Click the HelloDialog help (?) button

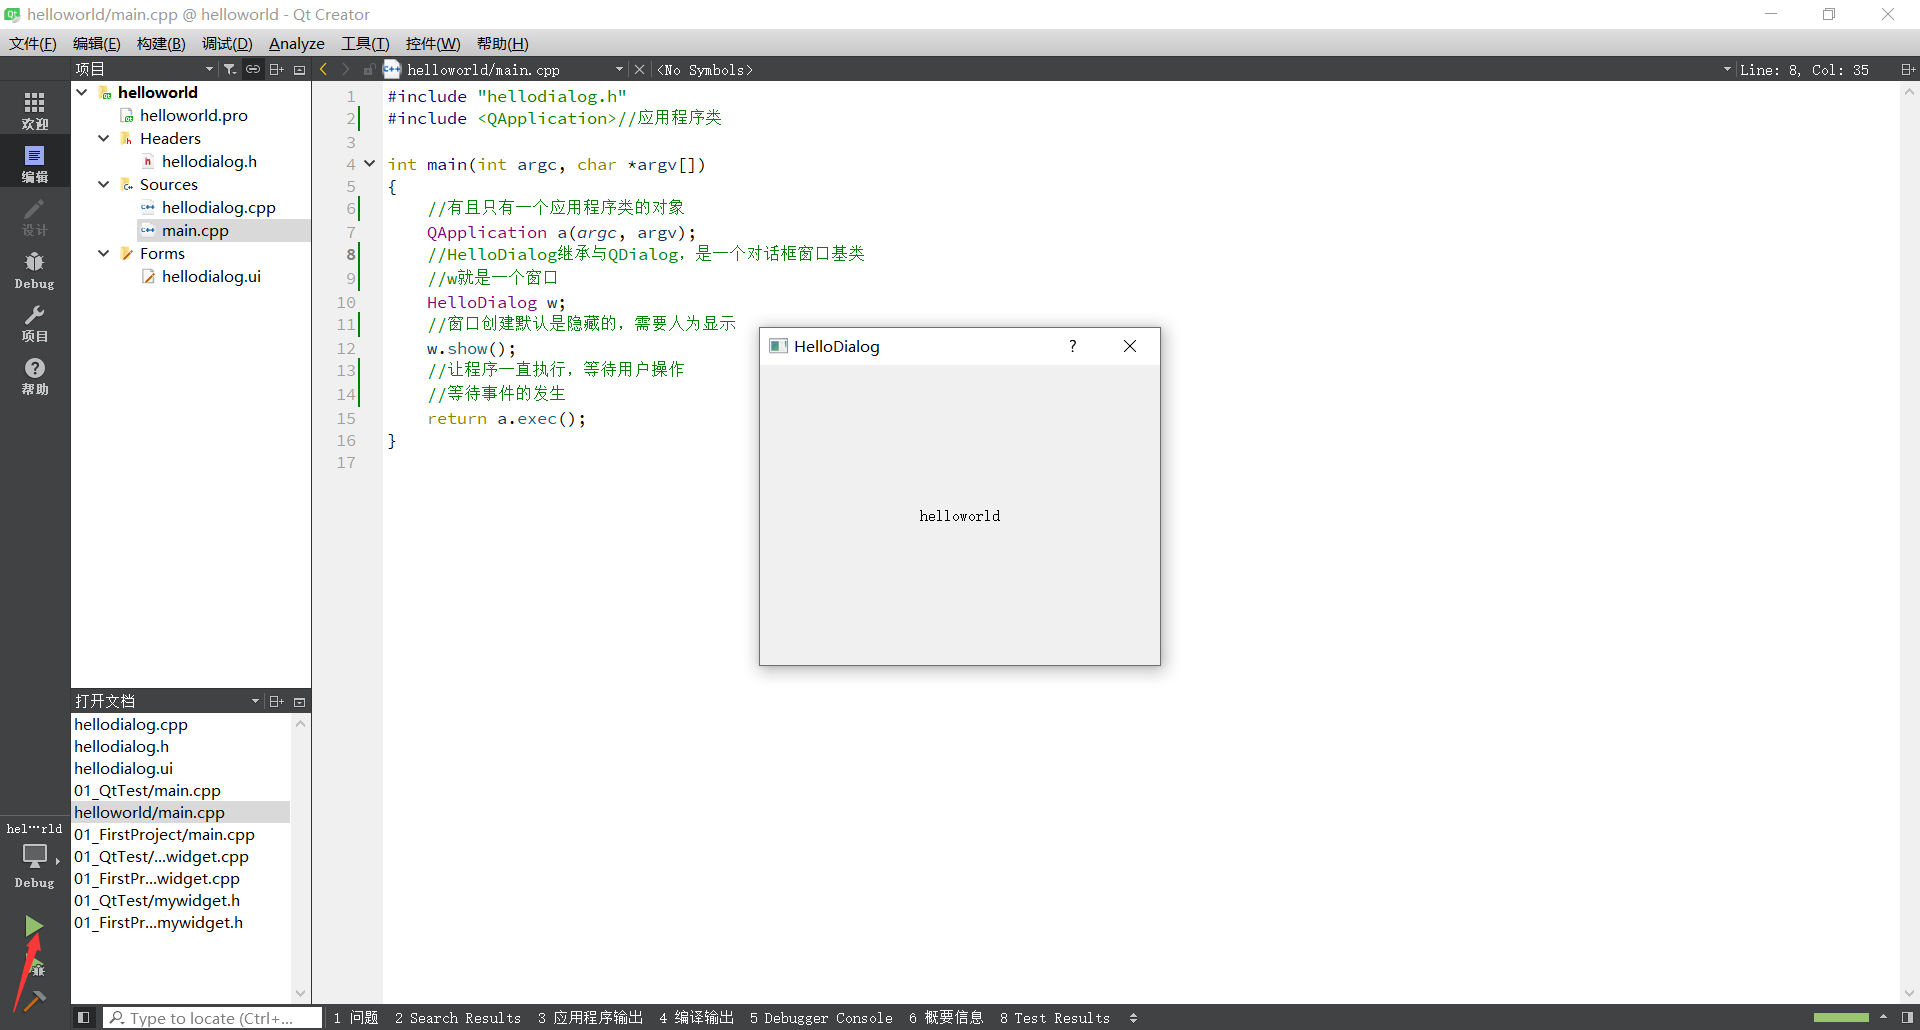click(1072, 346)
